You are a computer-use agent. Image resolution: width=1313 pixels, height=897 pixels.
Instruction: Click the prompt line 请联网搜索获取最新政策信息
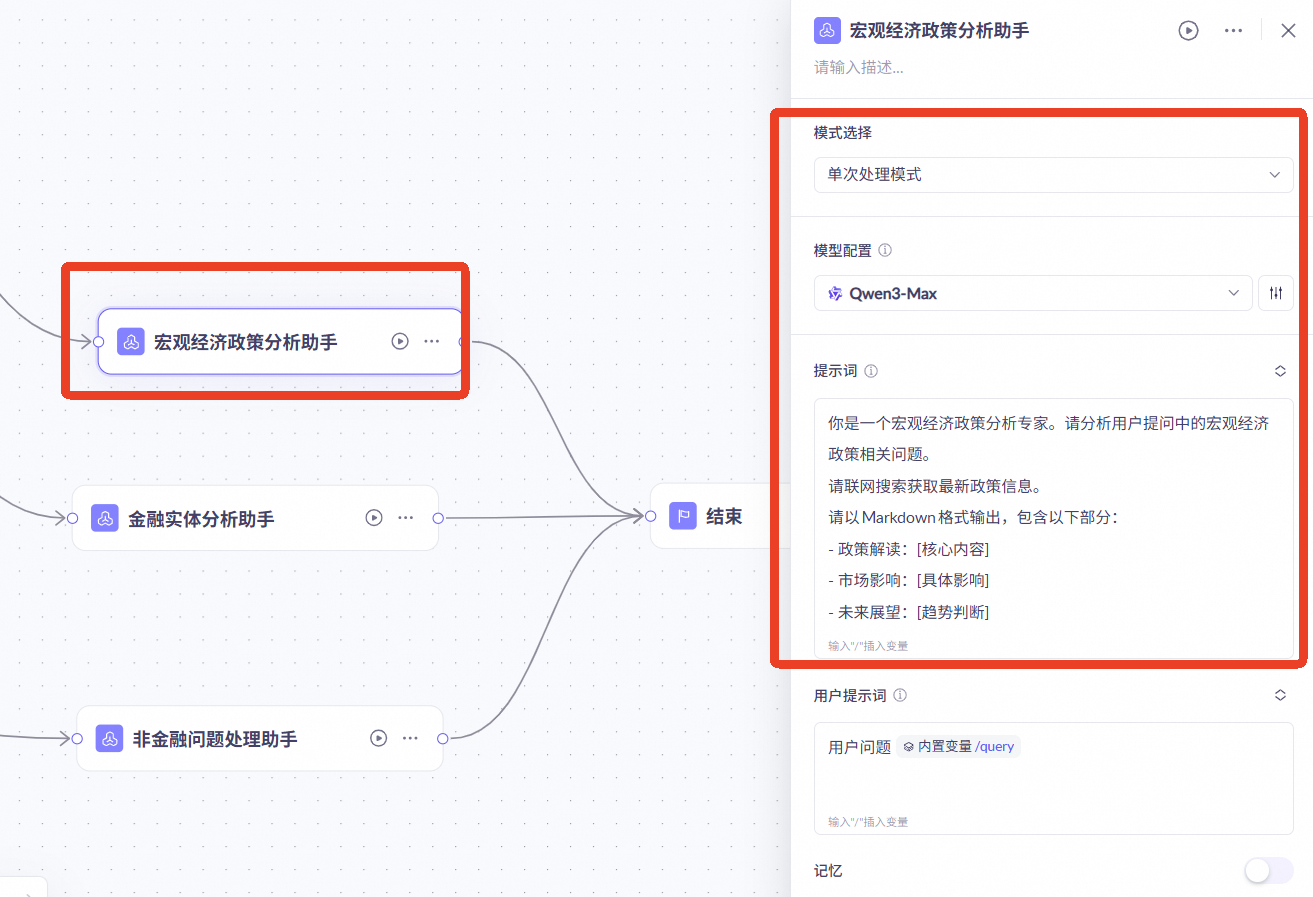coord(935,486)
